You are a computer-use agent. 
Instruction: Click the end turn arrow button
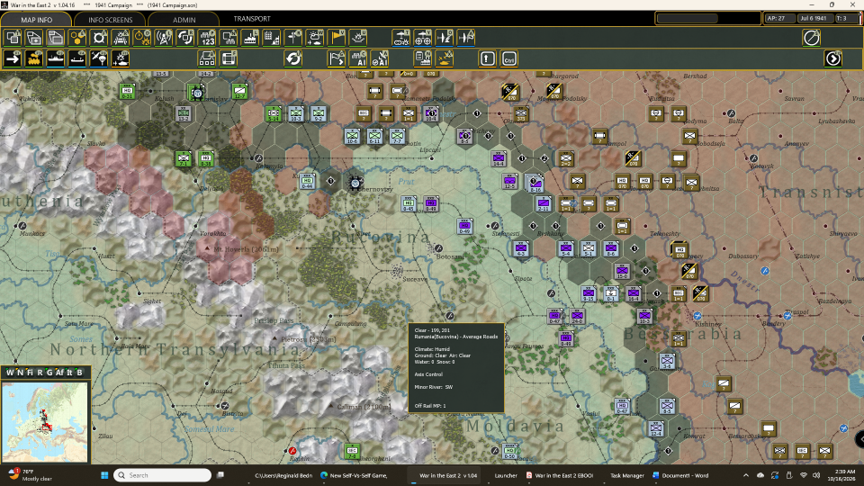pyautogui.click(x=833, y=58)
